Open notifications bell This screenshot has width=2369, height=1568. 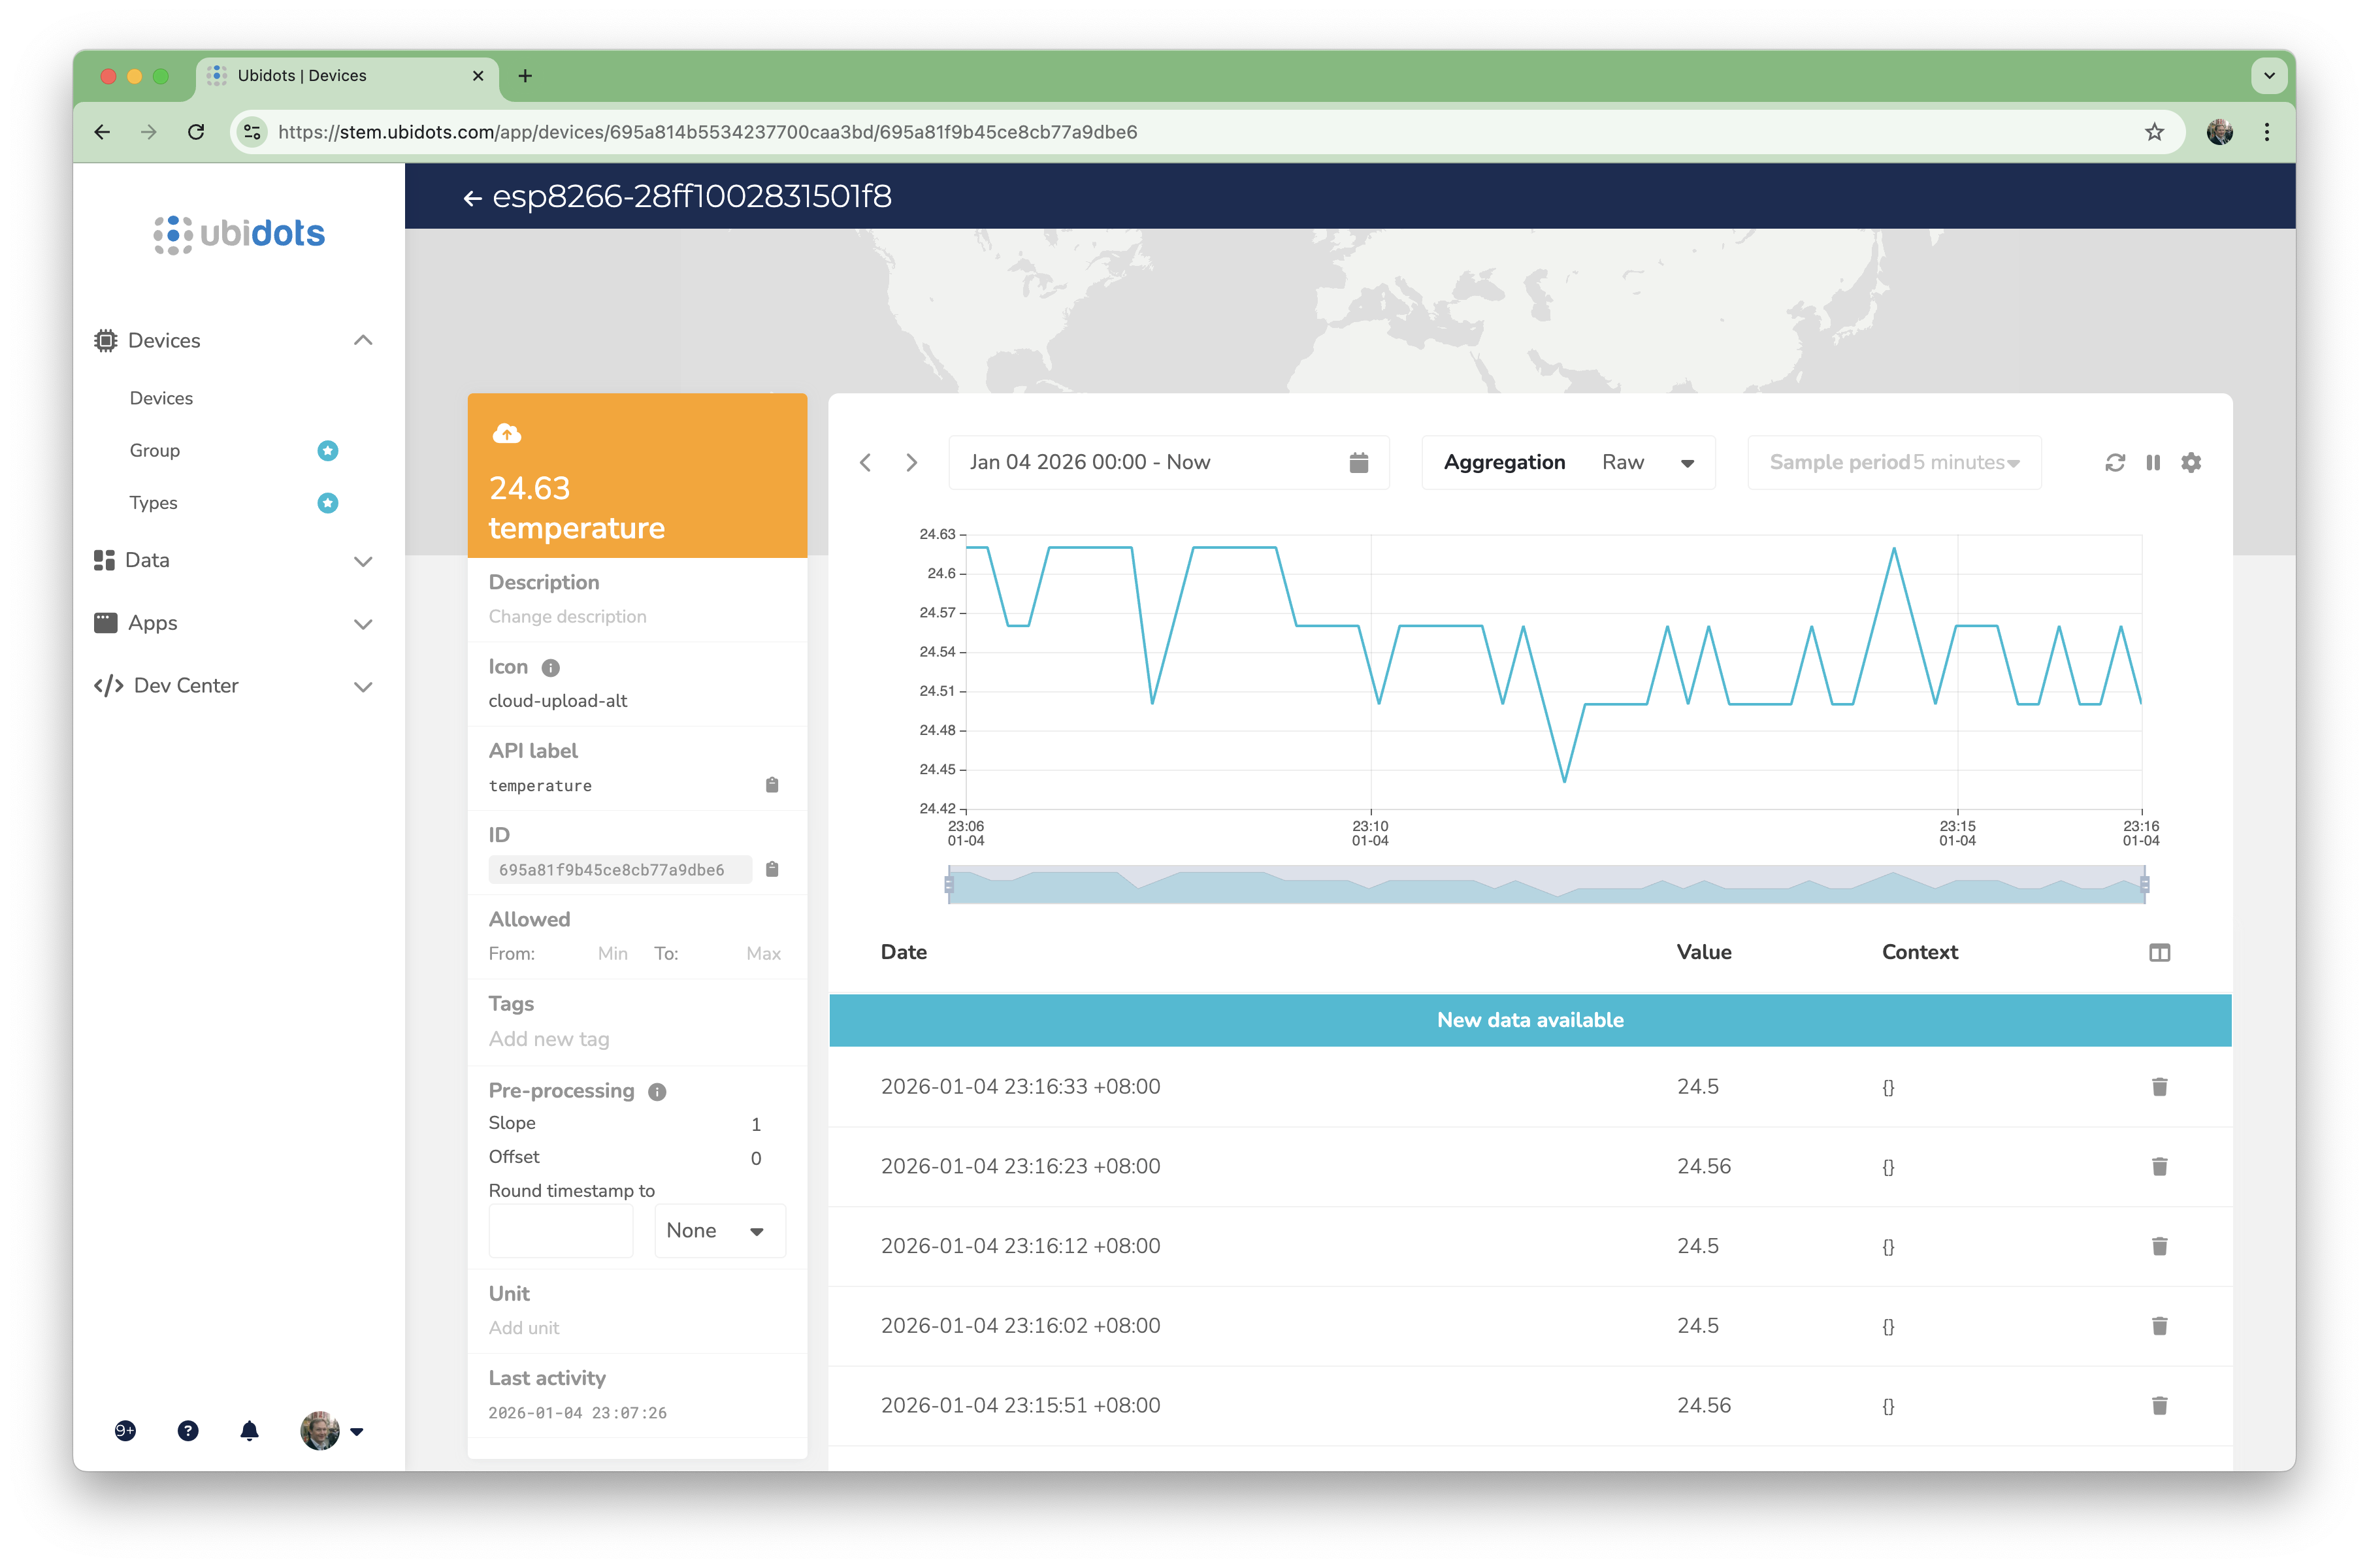click(x=249, y=1431)
